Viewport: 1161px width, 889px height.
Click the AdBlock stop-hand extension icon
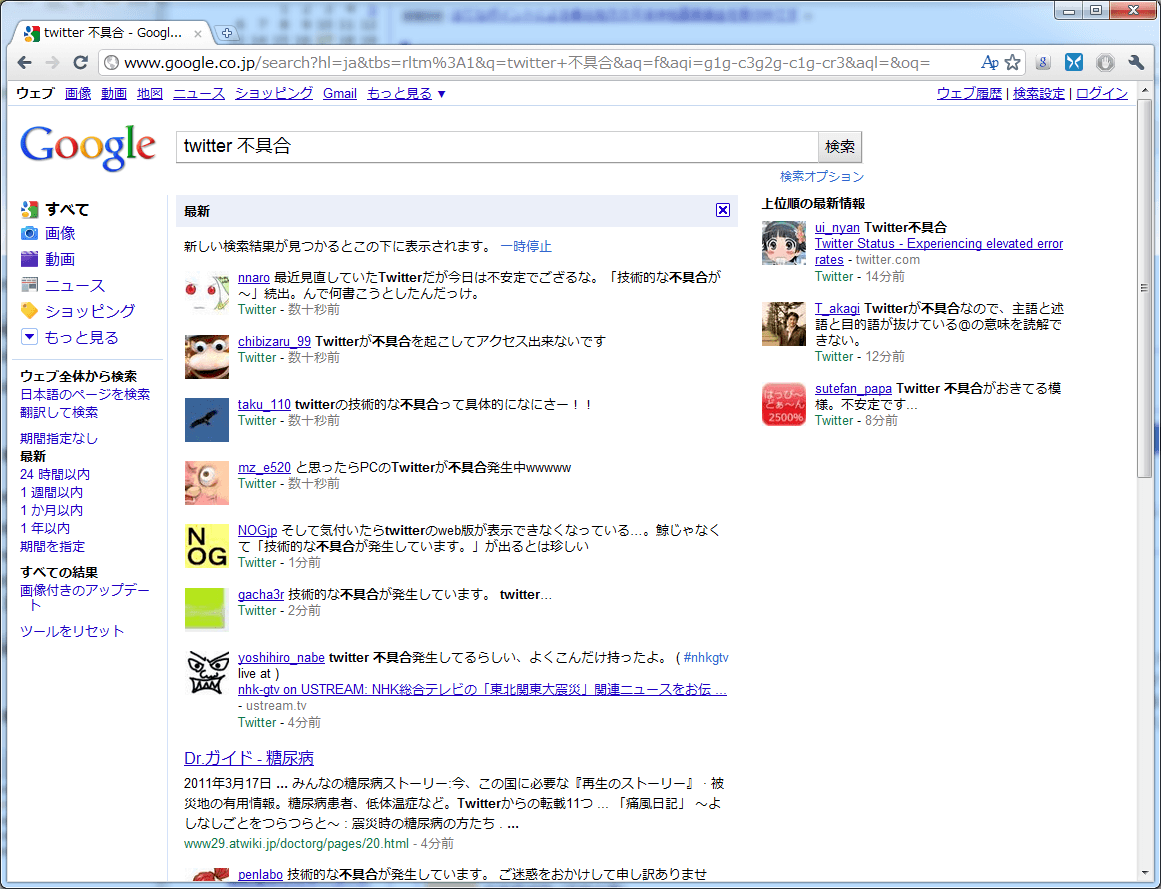click(1104, 62)
